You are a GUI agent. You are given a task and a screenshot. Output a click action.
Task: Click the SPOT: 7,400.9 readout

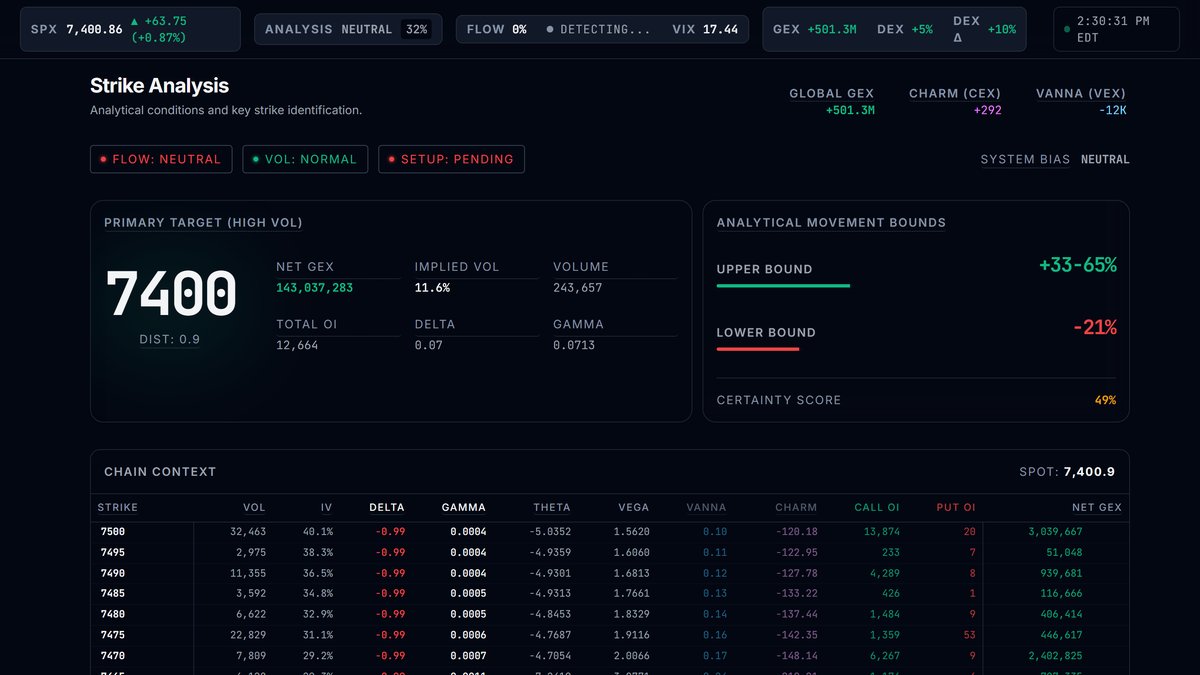pos(1066,471)
